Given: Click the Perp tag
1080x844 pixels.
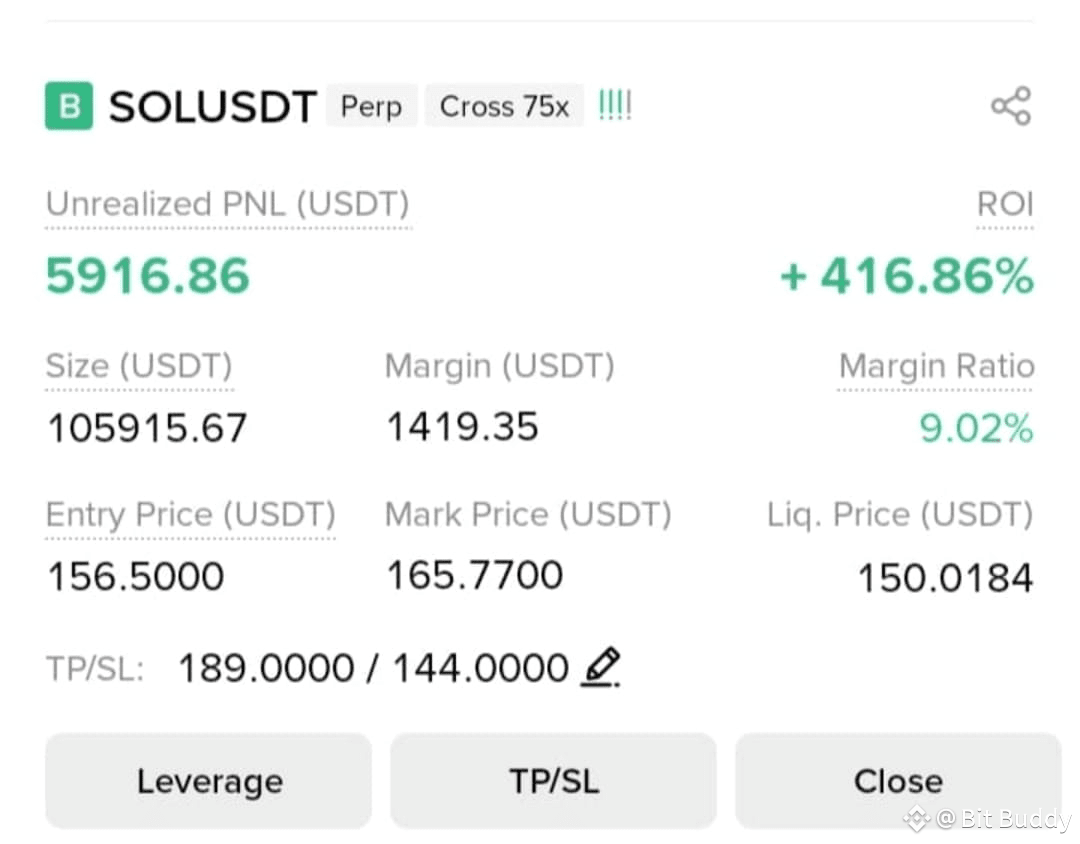Looking at the screenshot, I should [x=371, y=106].
